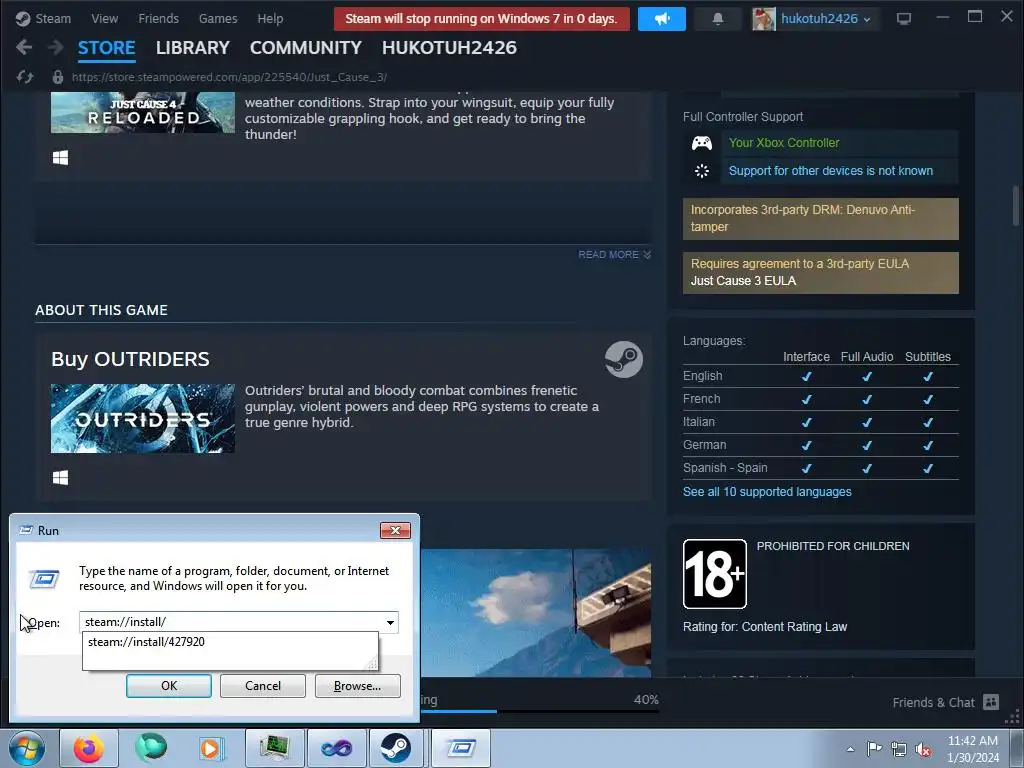Switch to Steam in the taskbar
1024x768 pixels.
click(396, 748)
